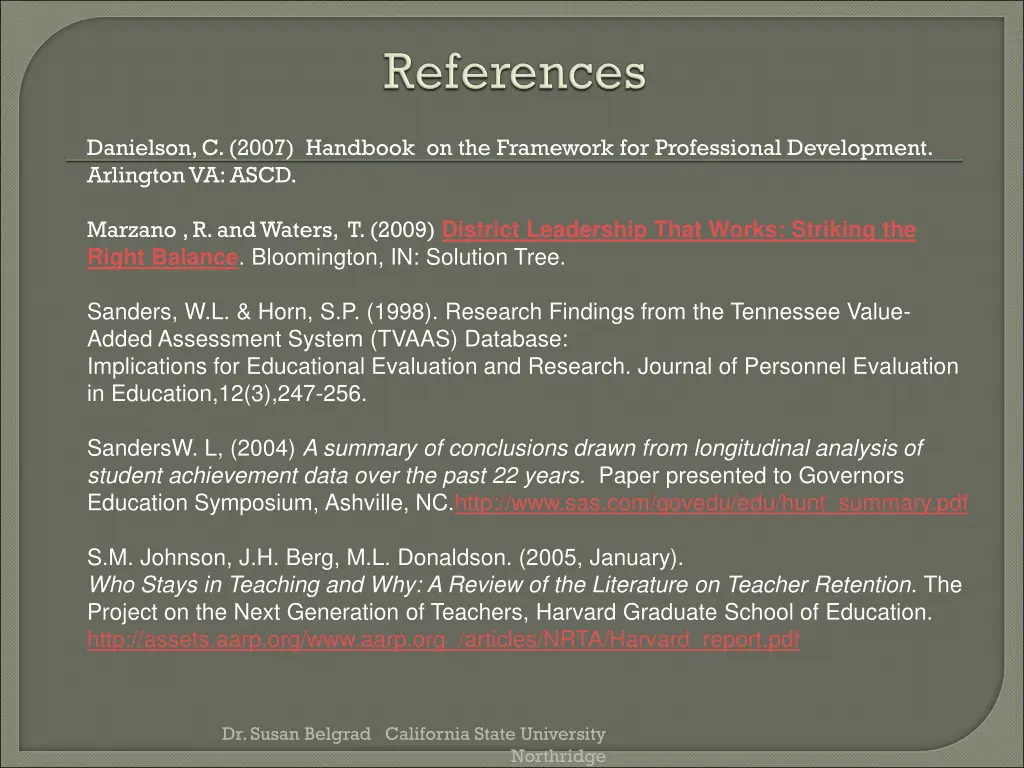Image resolution: width=1024 pixels, height=768 pixels.
Task: Click the text 'Arlington VA: ASCD.'
Action: coord(191,175)
